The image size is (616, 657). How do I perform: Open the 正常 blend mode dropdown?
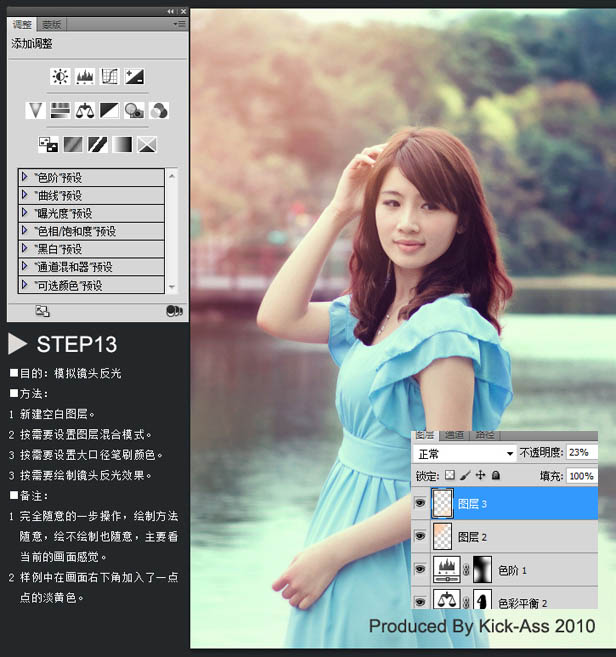point(464,452)
